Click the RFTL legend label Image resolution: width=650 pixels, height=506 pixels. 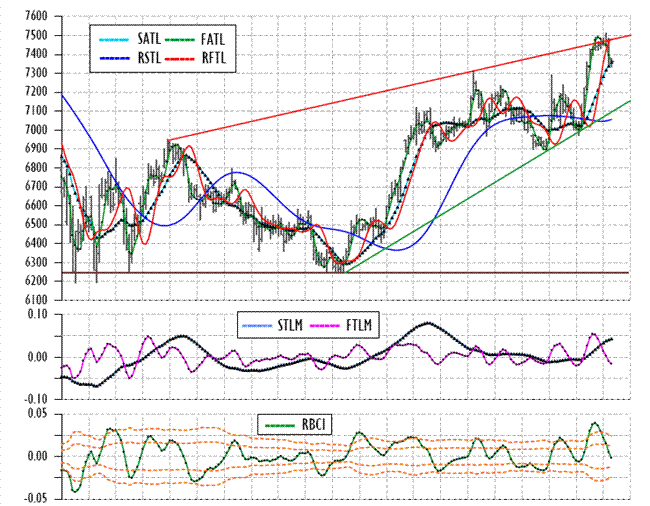214,58
